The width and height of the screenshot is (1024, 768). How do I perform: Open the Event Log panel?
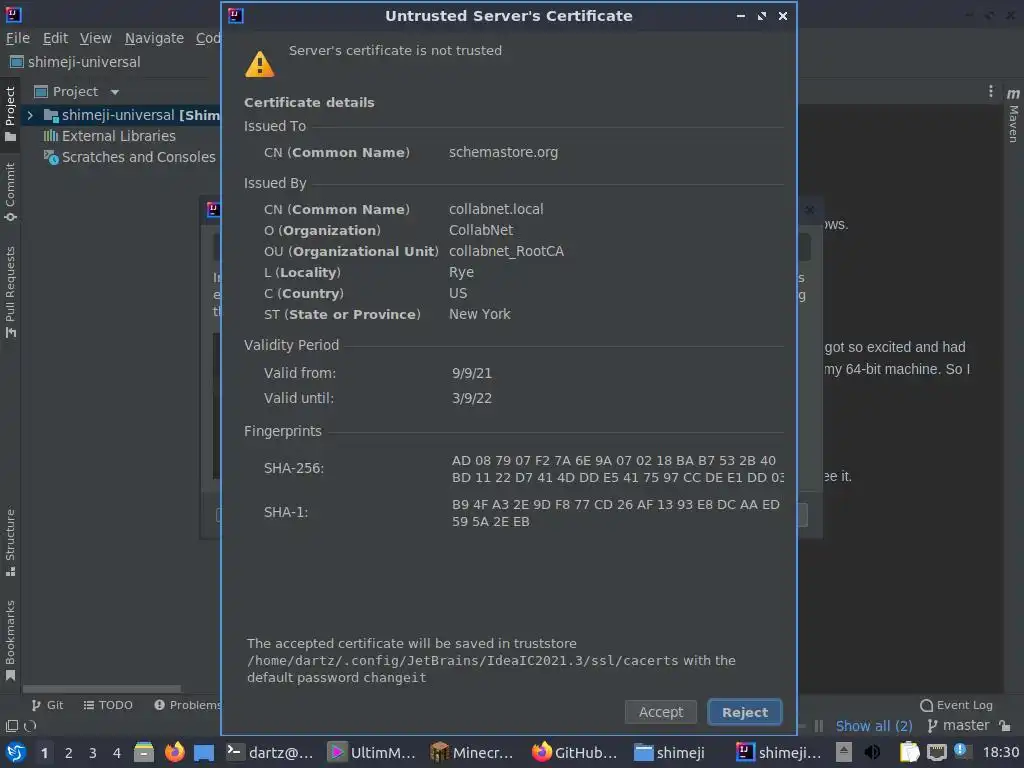point(956,705)
